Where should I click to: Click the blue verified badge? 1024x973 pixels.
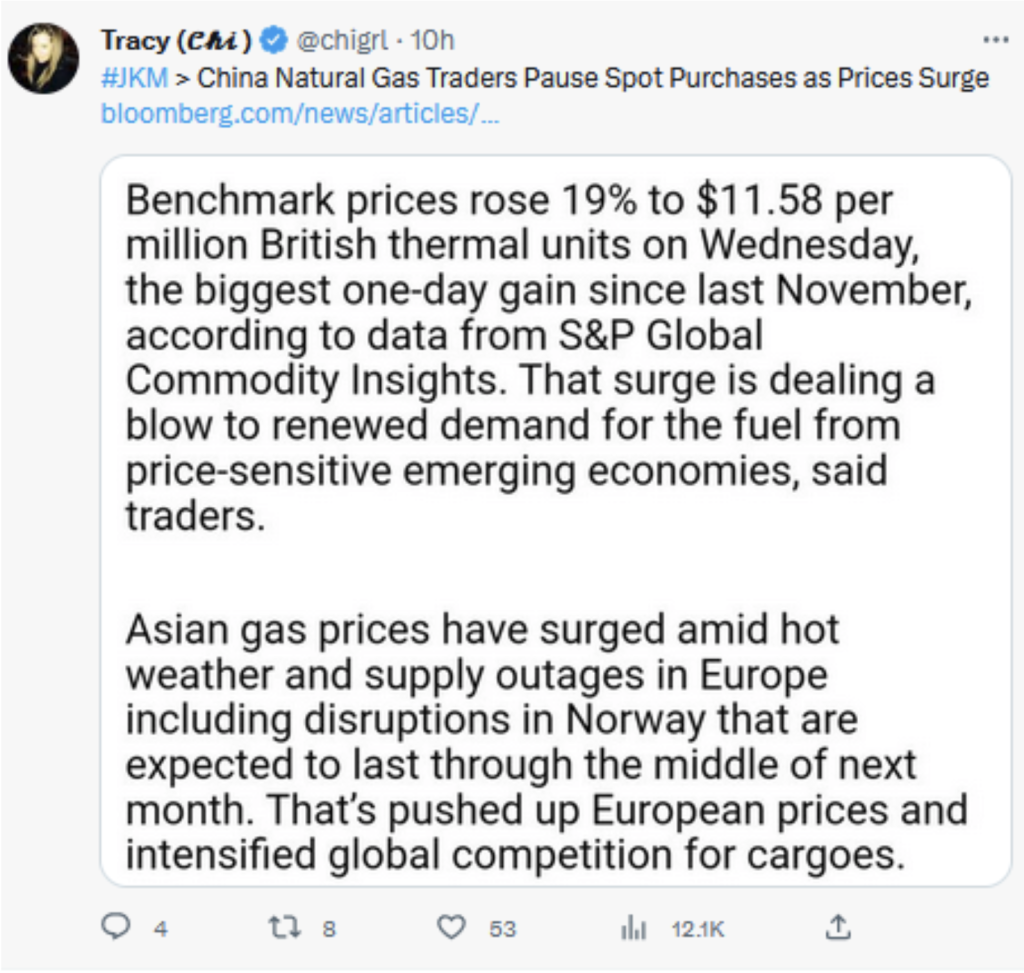click(274, 40)
